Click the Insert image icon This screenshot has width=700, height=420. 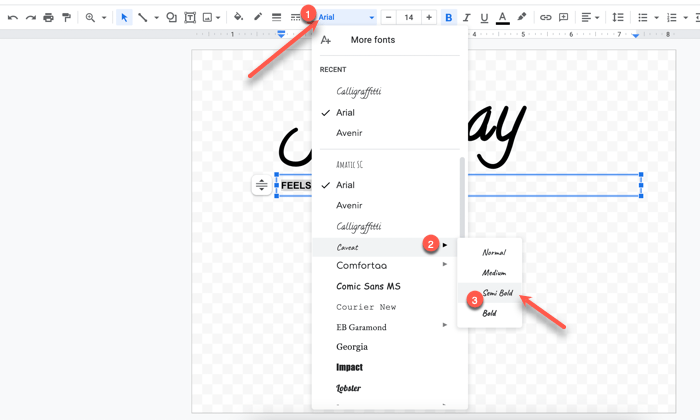tap(207, 17)
